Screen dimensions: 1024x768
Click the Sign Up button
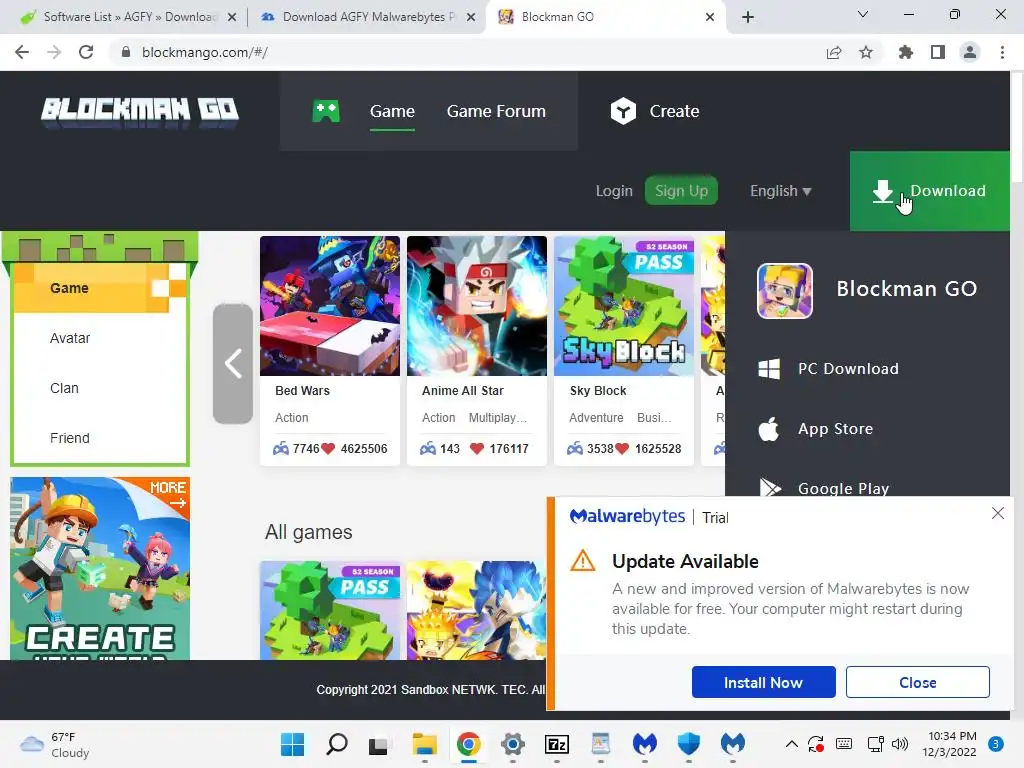point(681,191)
